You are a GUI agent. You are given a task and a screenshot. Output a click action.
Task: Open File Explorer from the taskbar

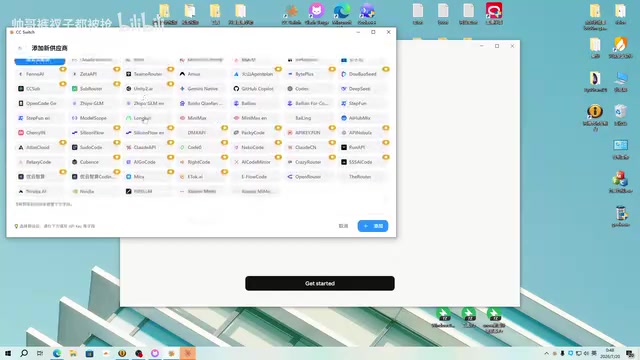[x=73, y=353]
